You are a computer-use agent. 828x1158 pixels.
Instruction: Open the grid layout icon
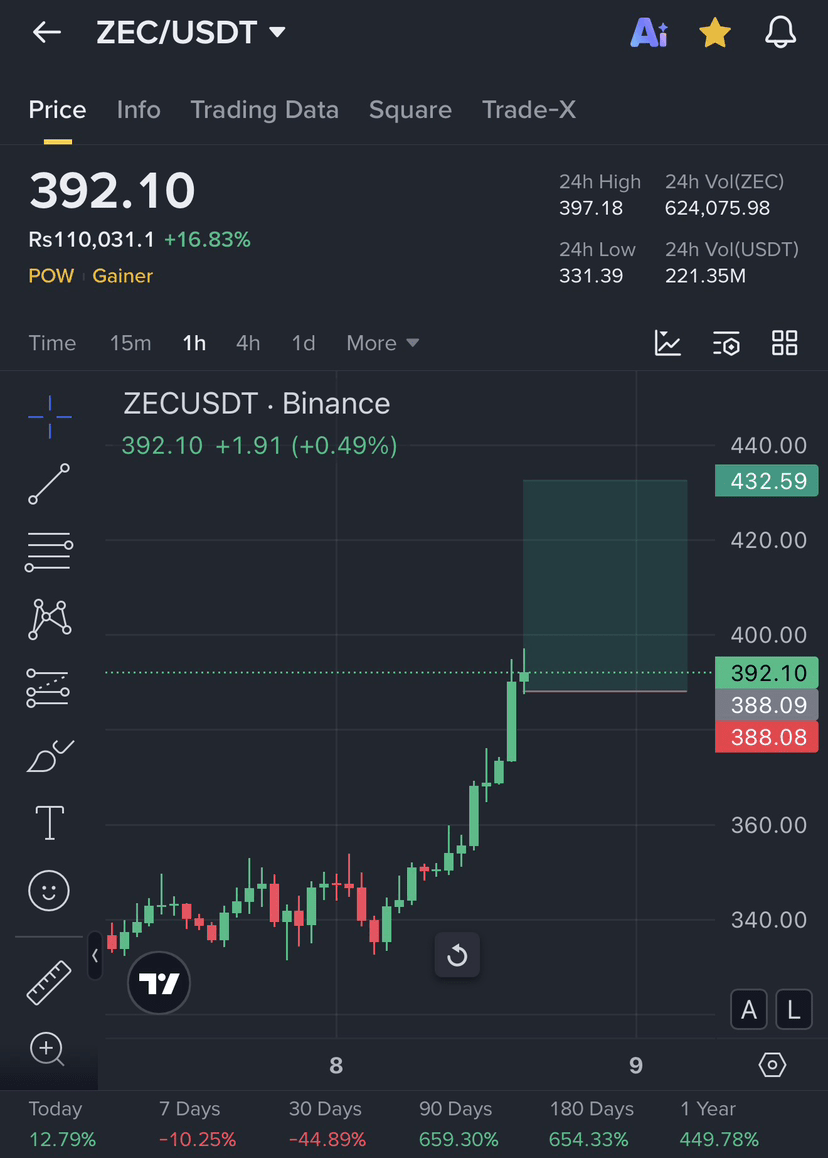784,343
